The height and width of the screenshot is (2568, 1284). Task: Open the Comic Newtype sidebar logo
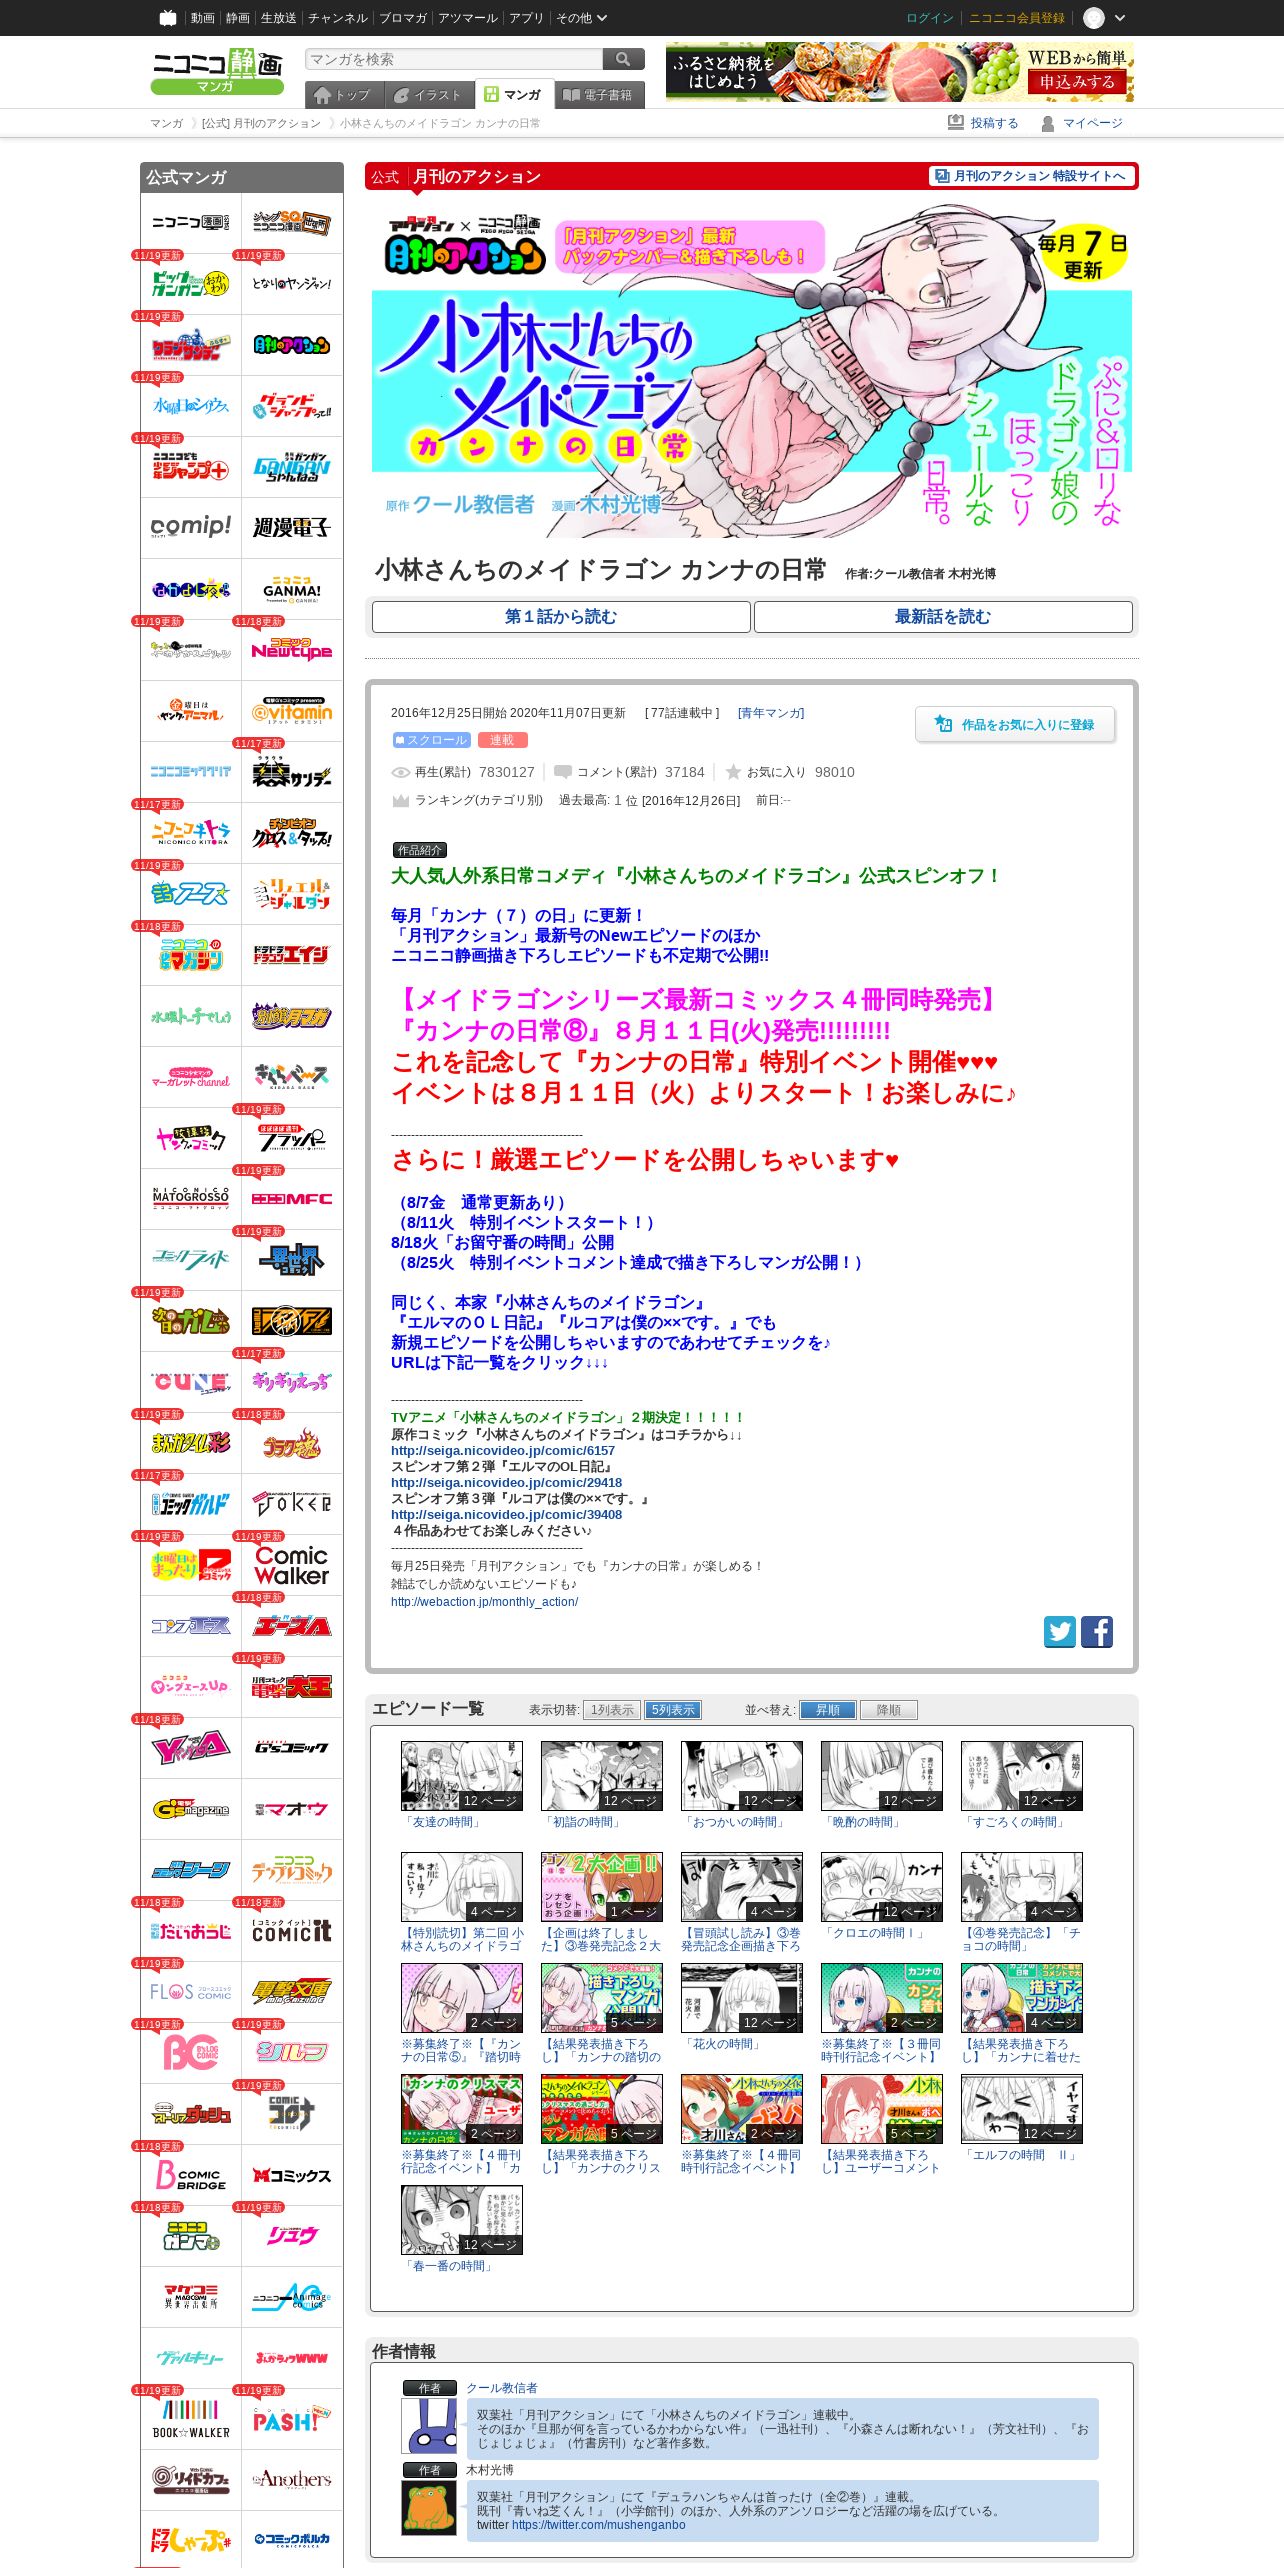click(x=292, y=649)
